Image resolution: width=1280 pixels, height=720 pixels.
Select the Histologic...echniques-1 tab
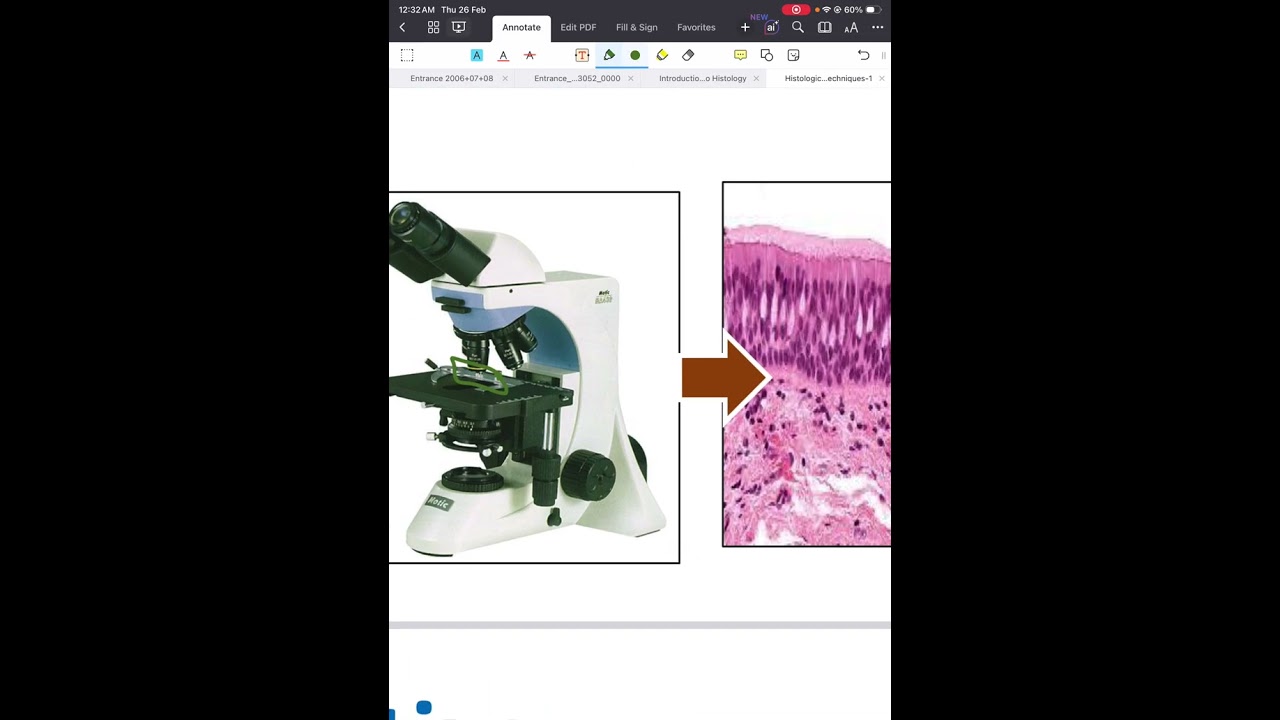point(828,78)
